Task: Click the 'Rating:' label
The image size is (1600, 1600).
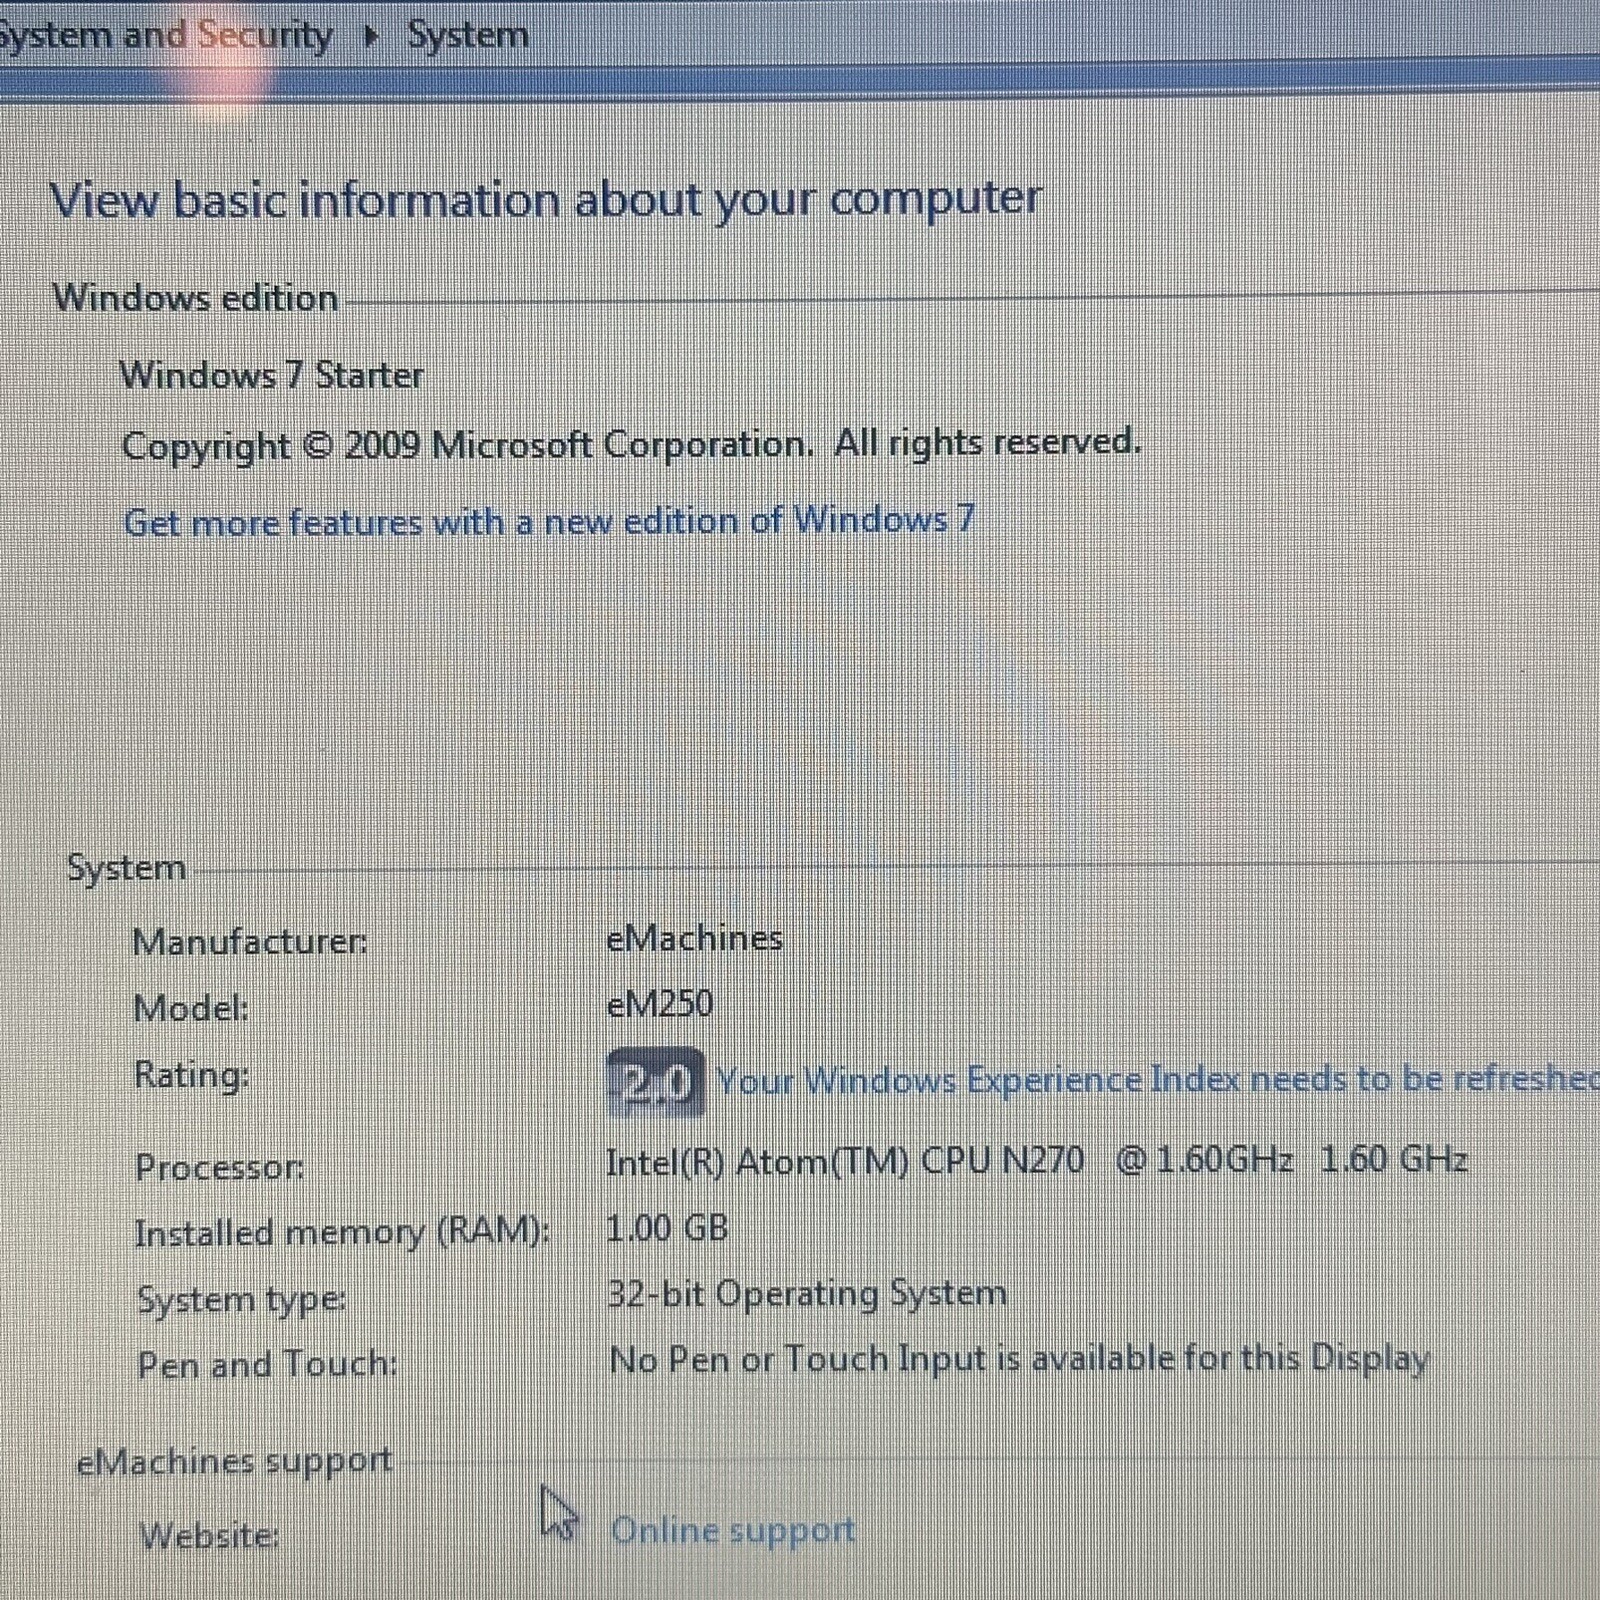Action: pyautogui.click(x=192, y=1075)
